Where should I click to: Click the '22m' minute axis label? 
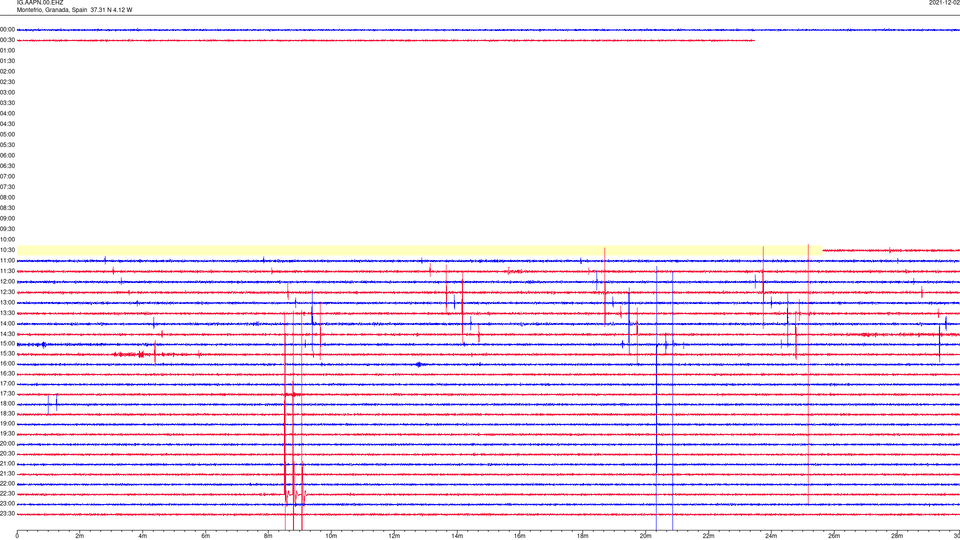pos(708,536)
